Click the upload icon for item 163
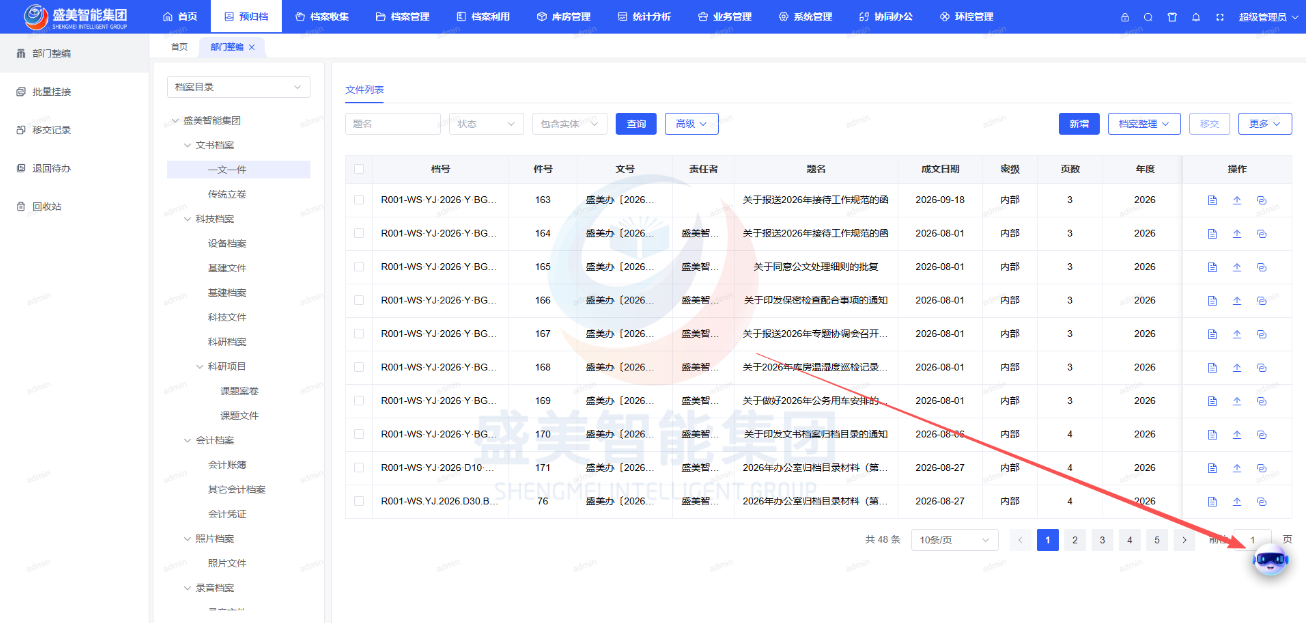The image size is (1306, 623). 1236,200
